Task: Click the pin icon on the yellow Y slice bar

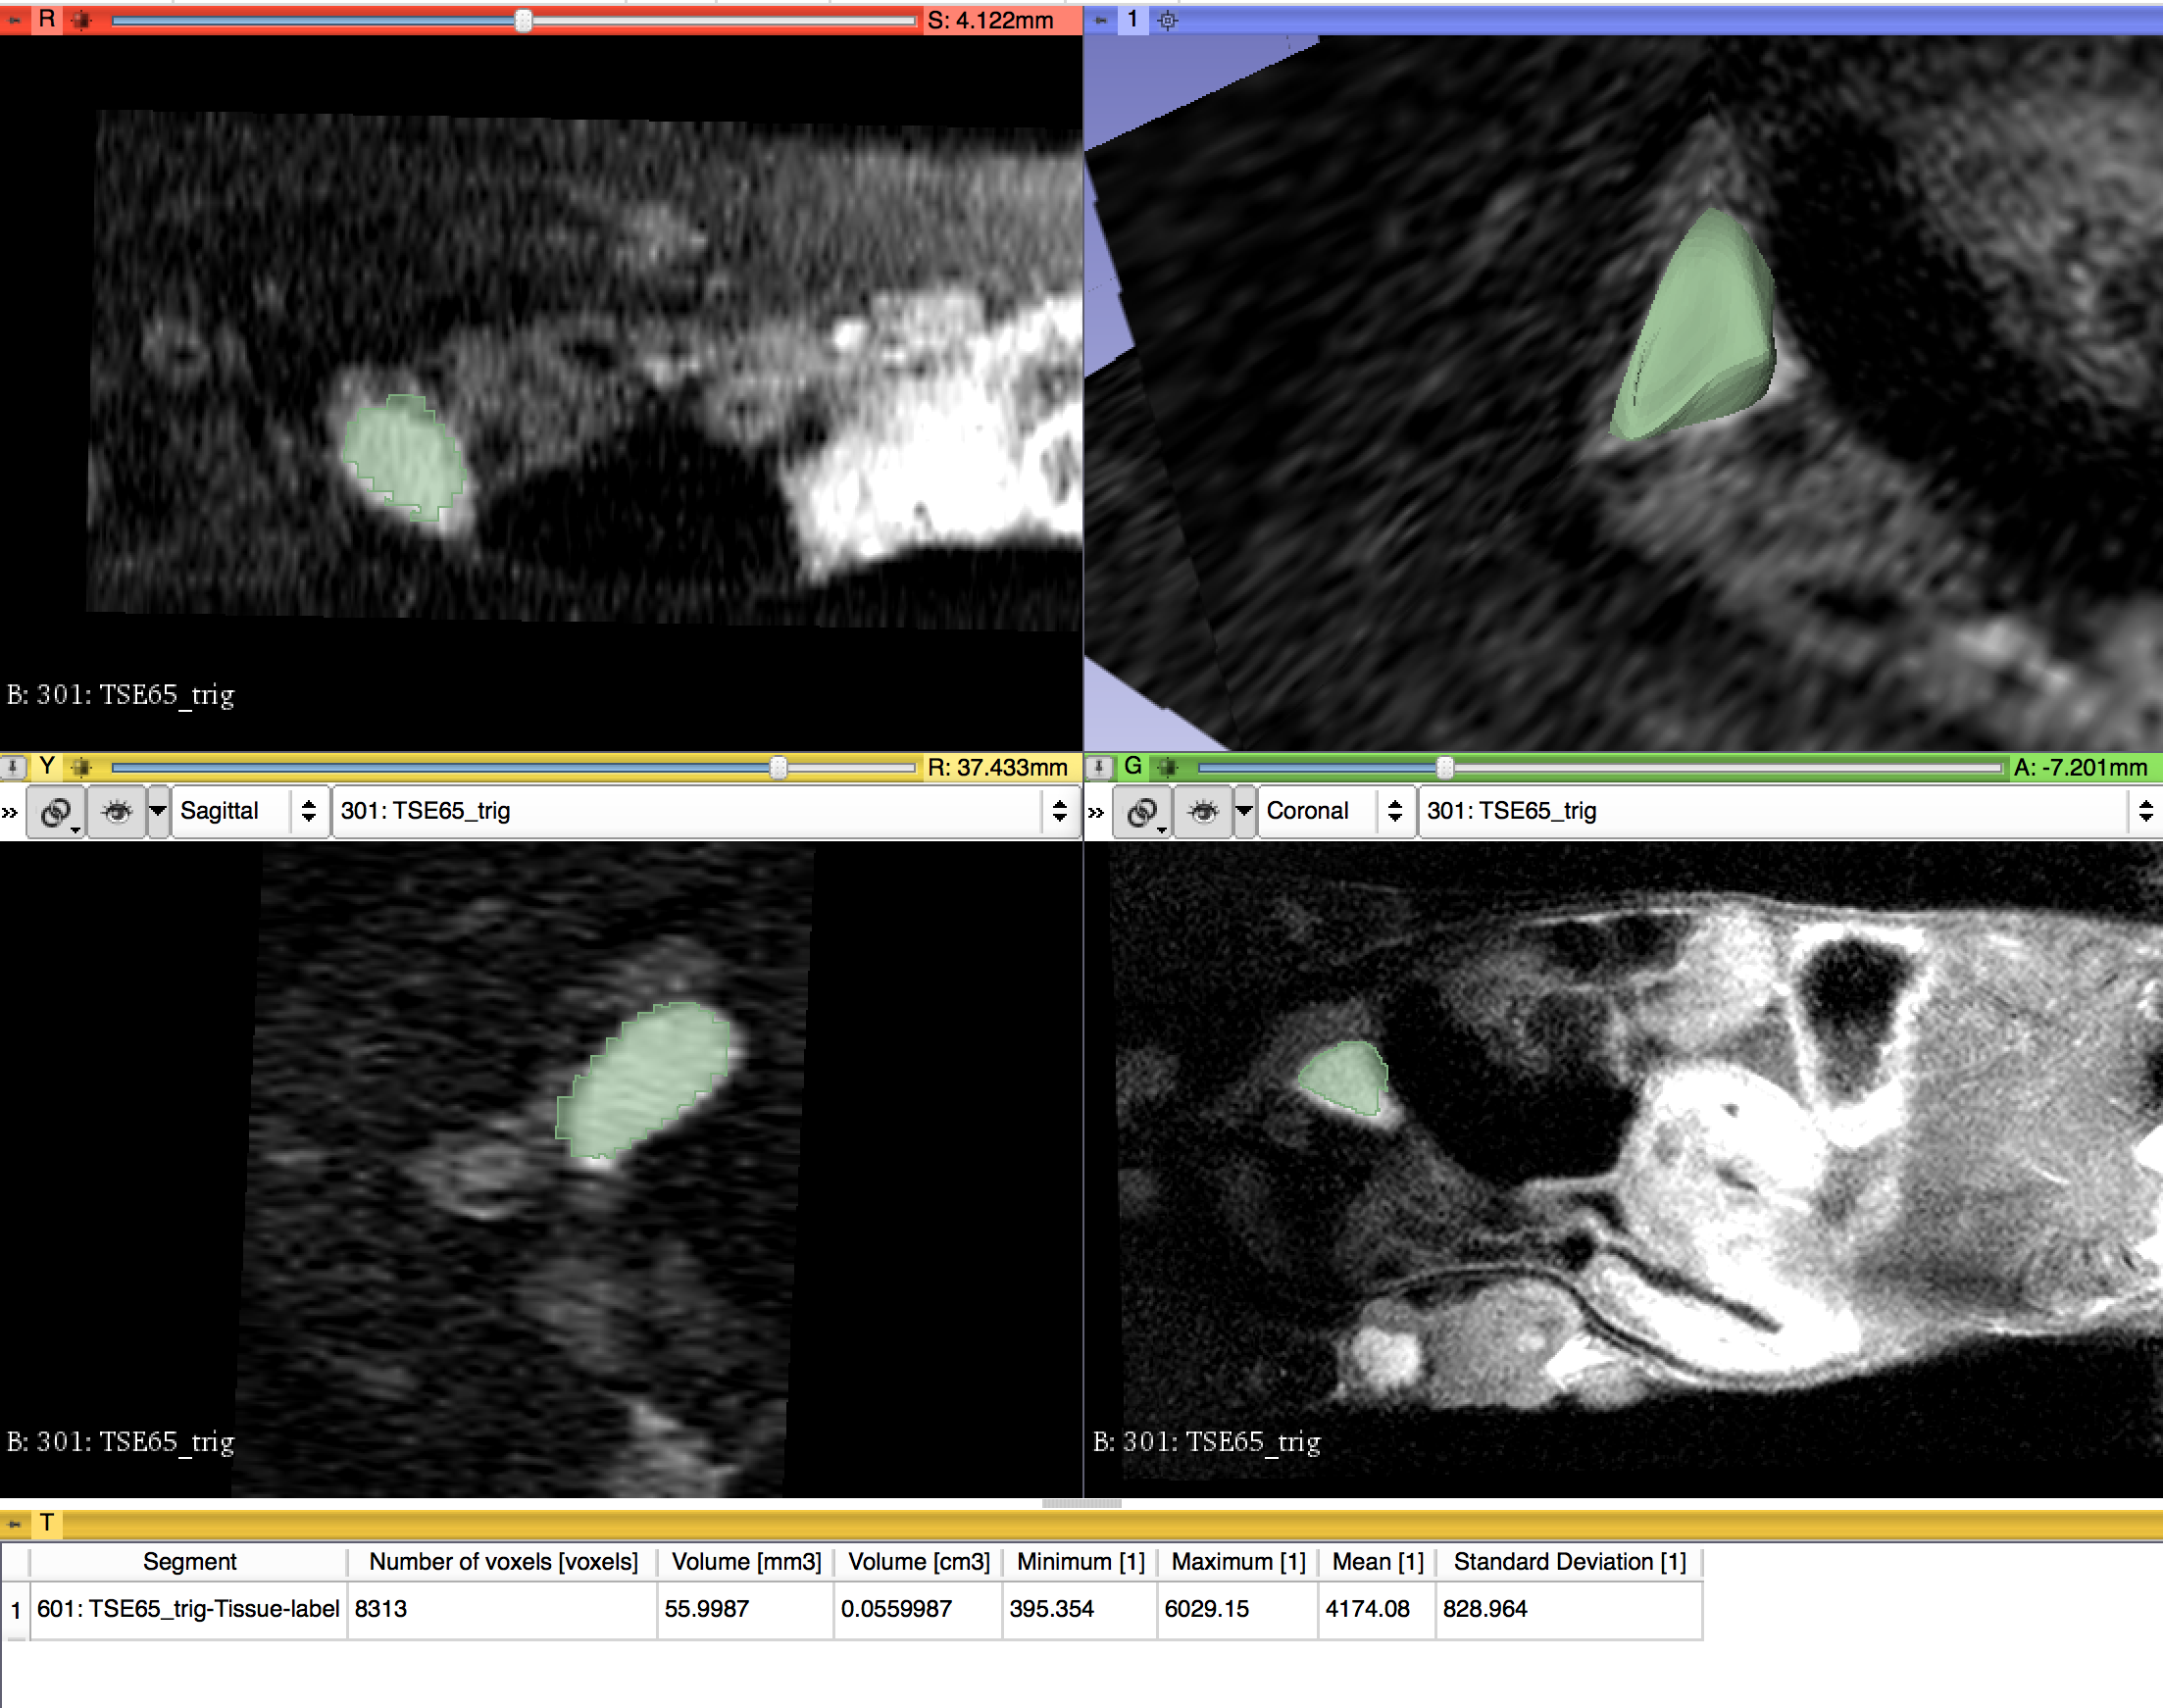Action: [12, 767]
